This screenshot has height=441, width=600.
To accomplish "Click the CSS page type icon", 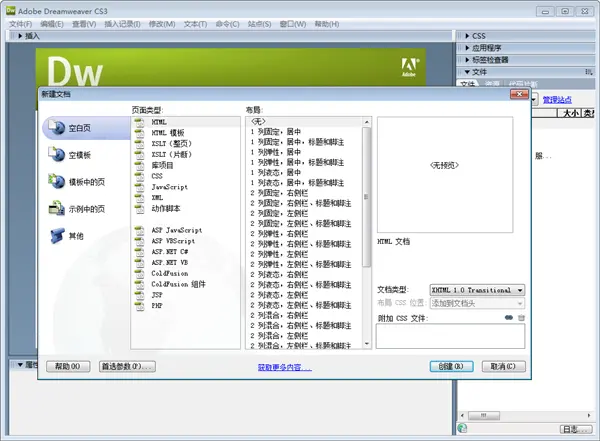I will click(140, 176).
